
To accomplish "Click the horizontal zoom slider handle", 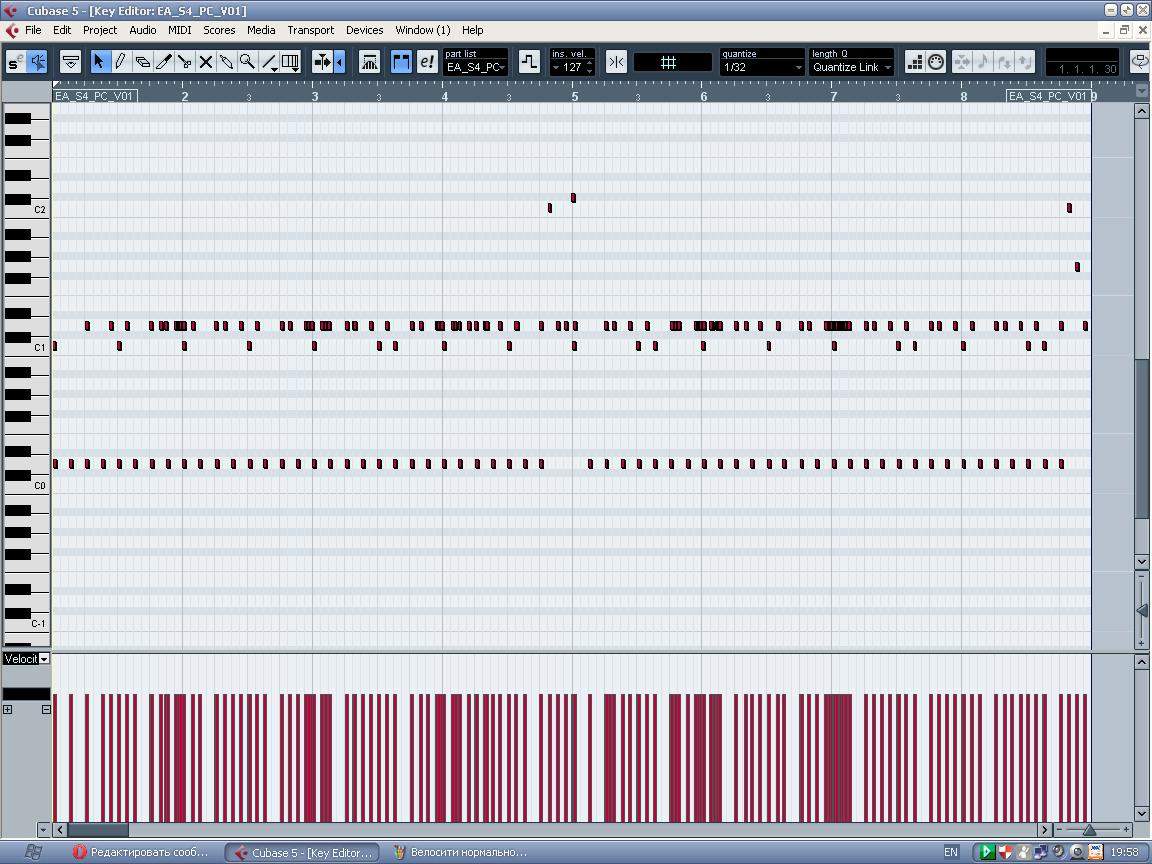I will (x=1089, y=830).
